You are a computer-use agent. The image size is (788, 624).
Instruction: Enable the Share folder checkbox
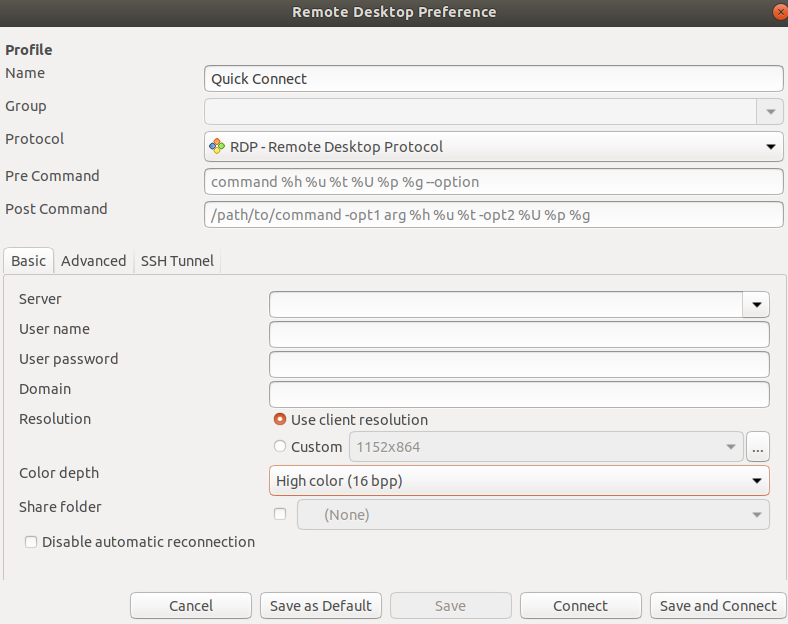click(280, 514)
